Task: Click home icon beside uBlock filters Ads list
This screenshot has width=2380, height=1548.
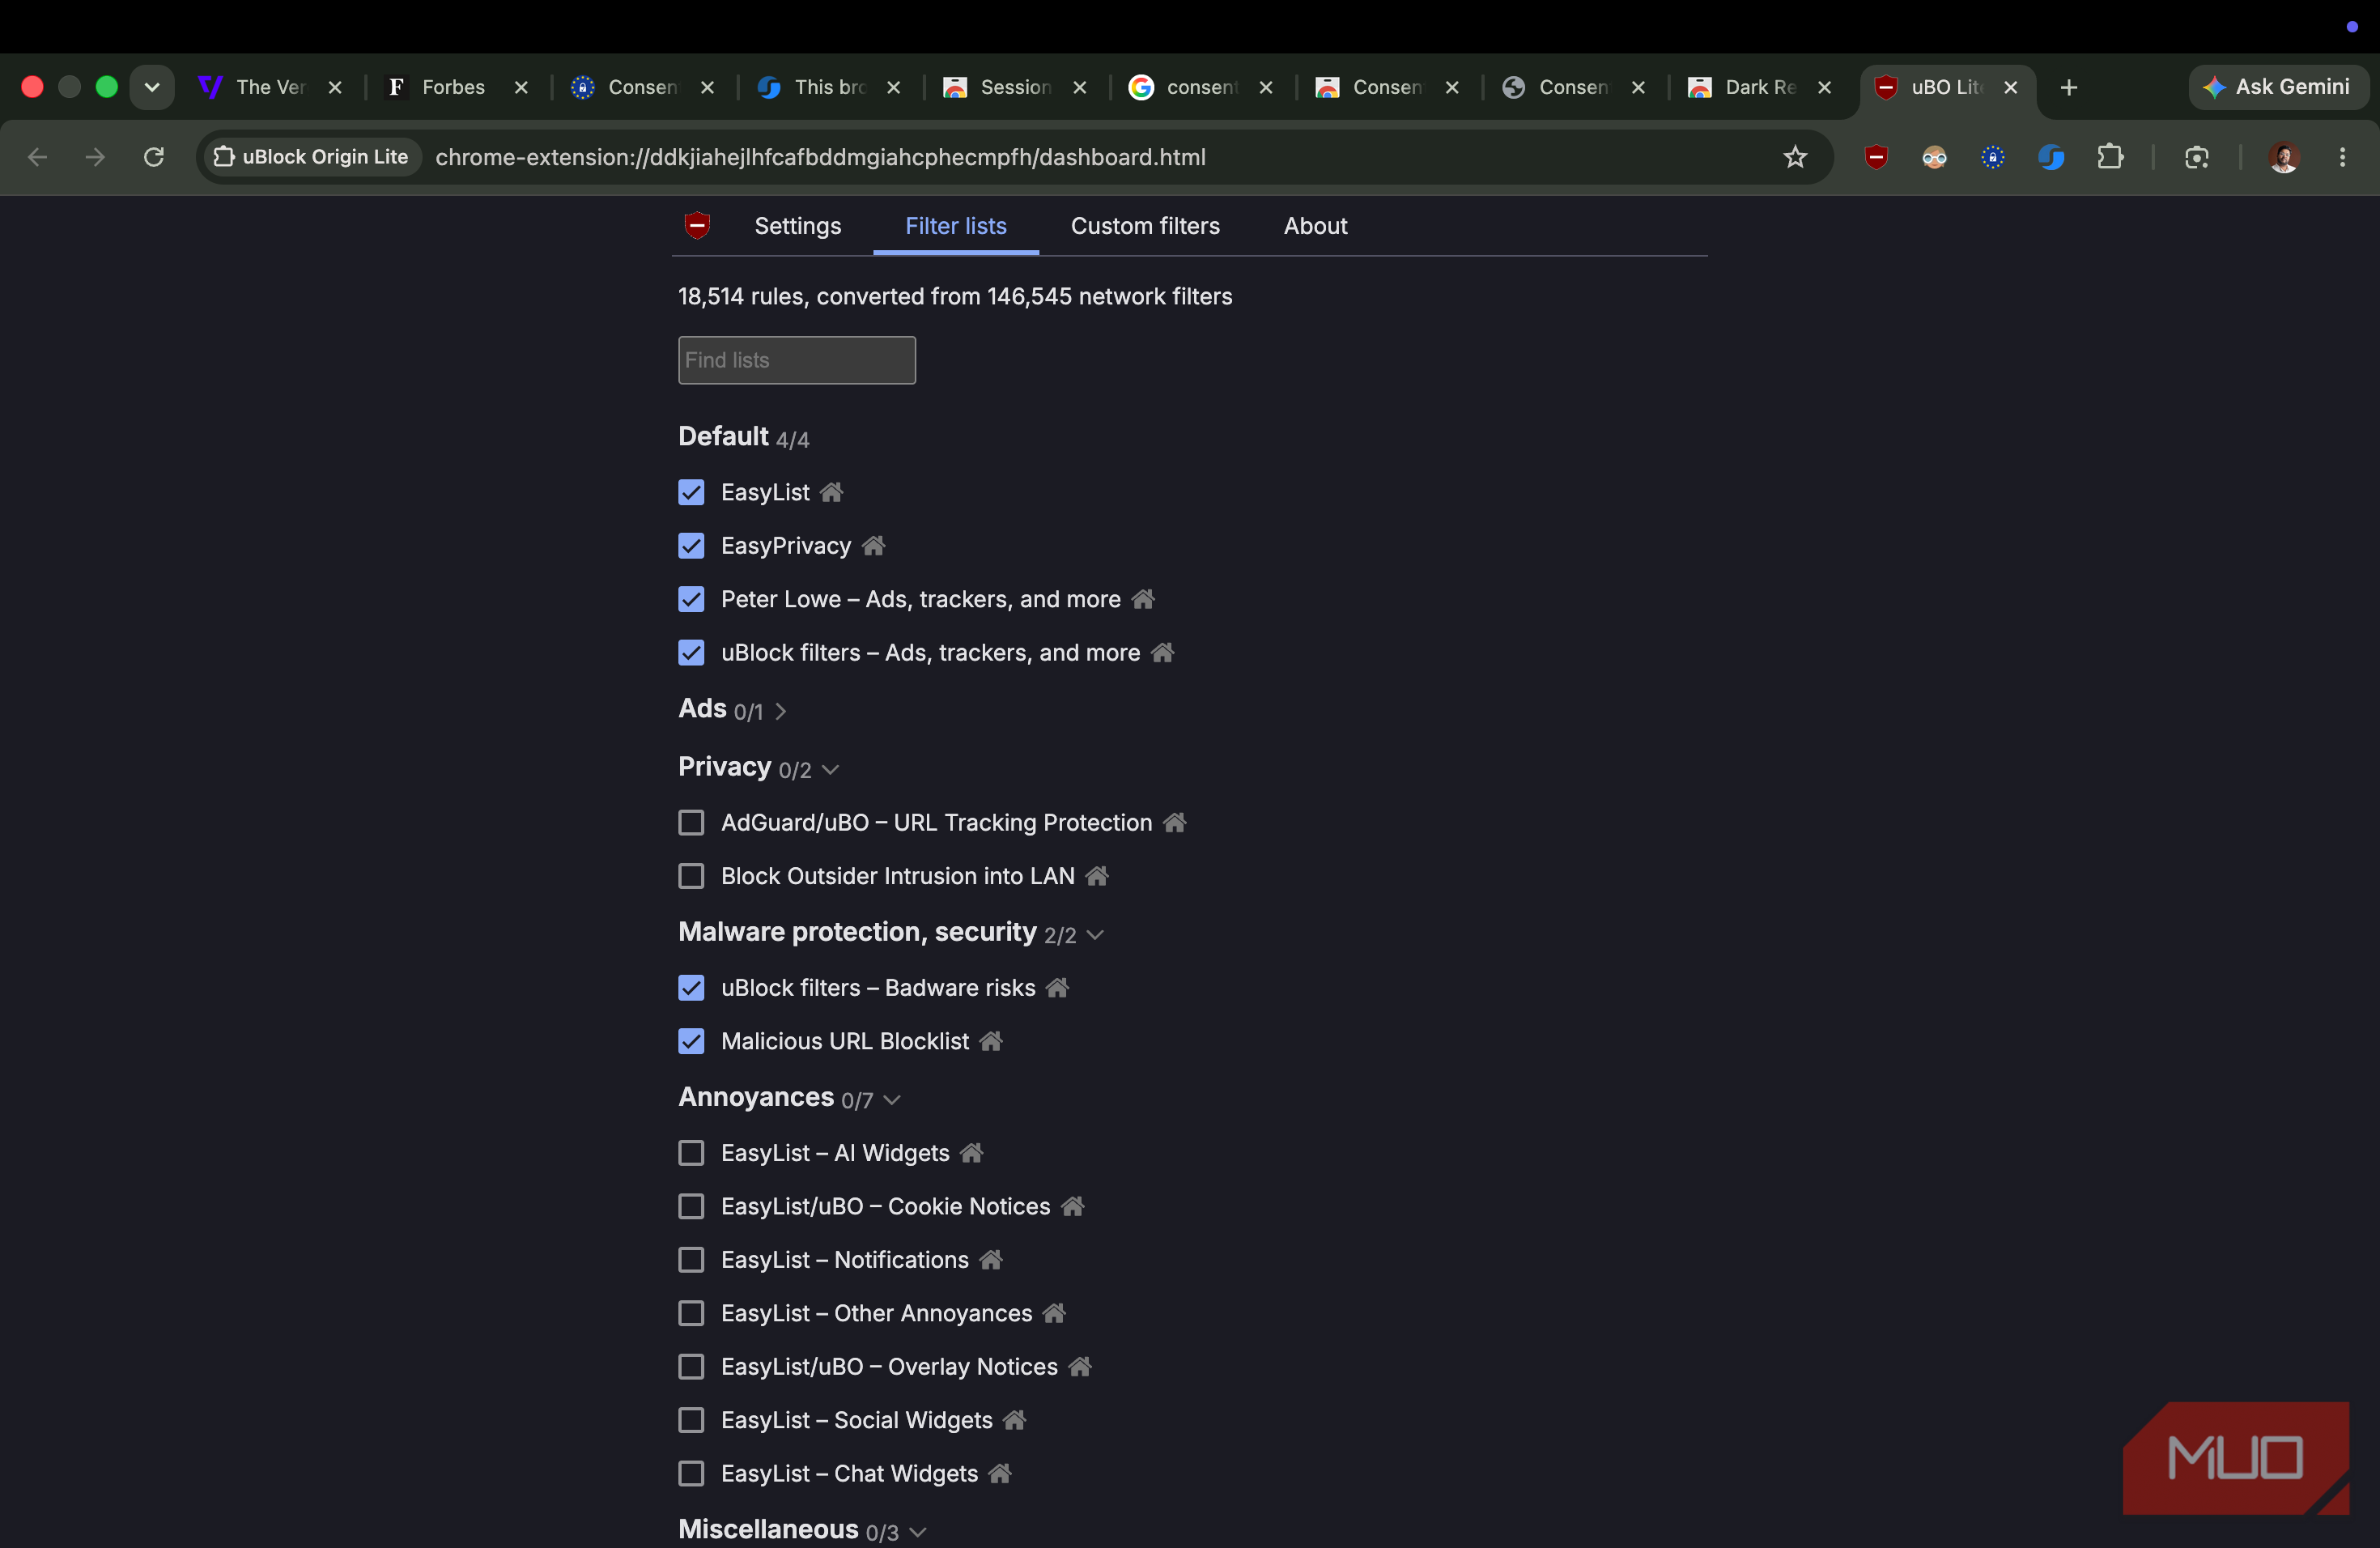Action: click(x=1162, y=652)
